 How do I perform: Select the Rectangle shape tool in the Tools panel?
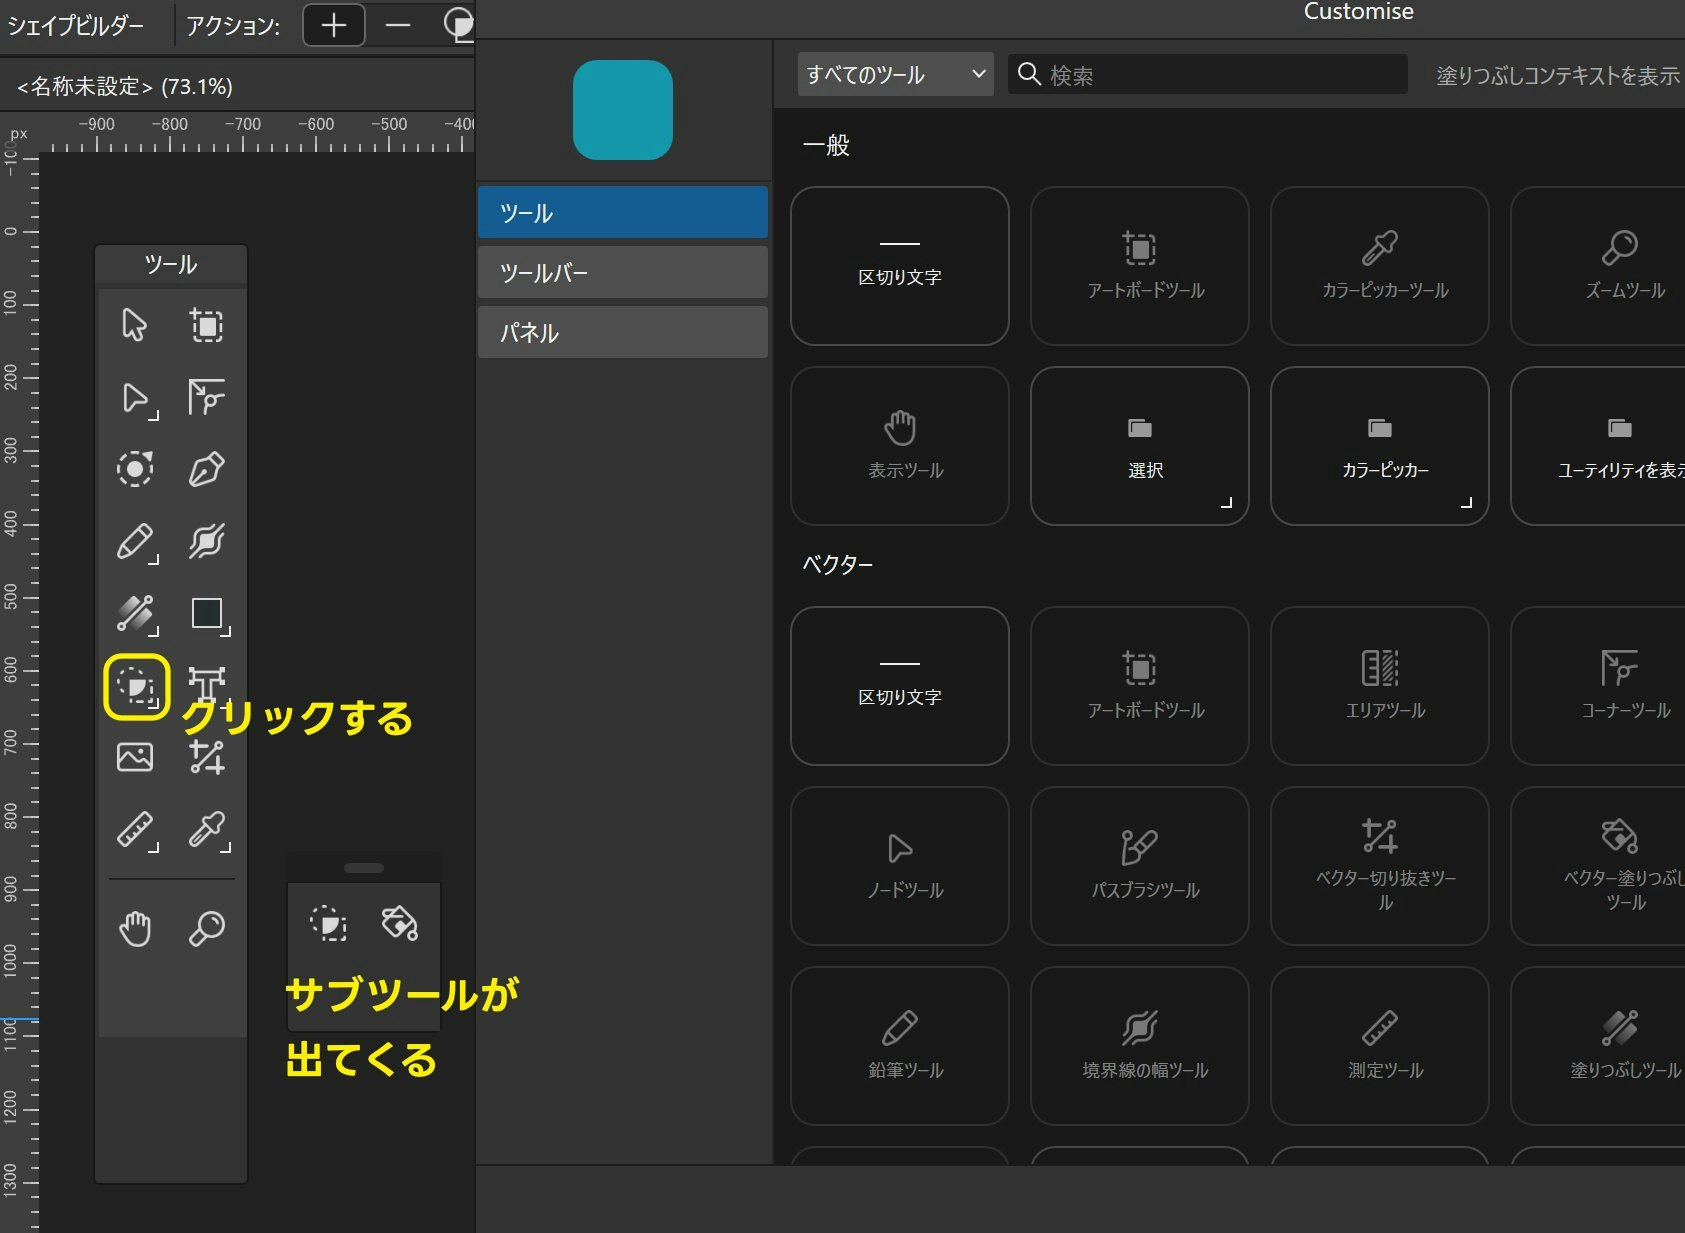(x=208, y=614)
